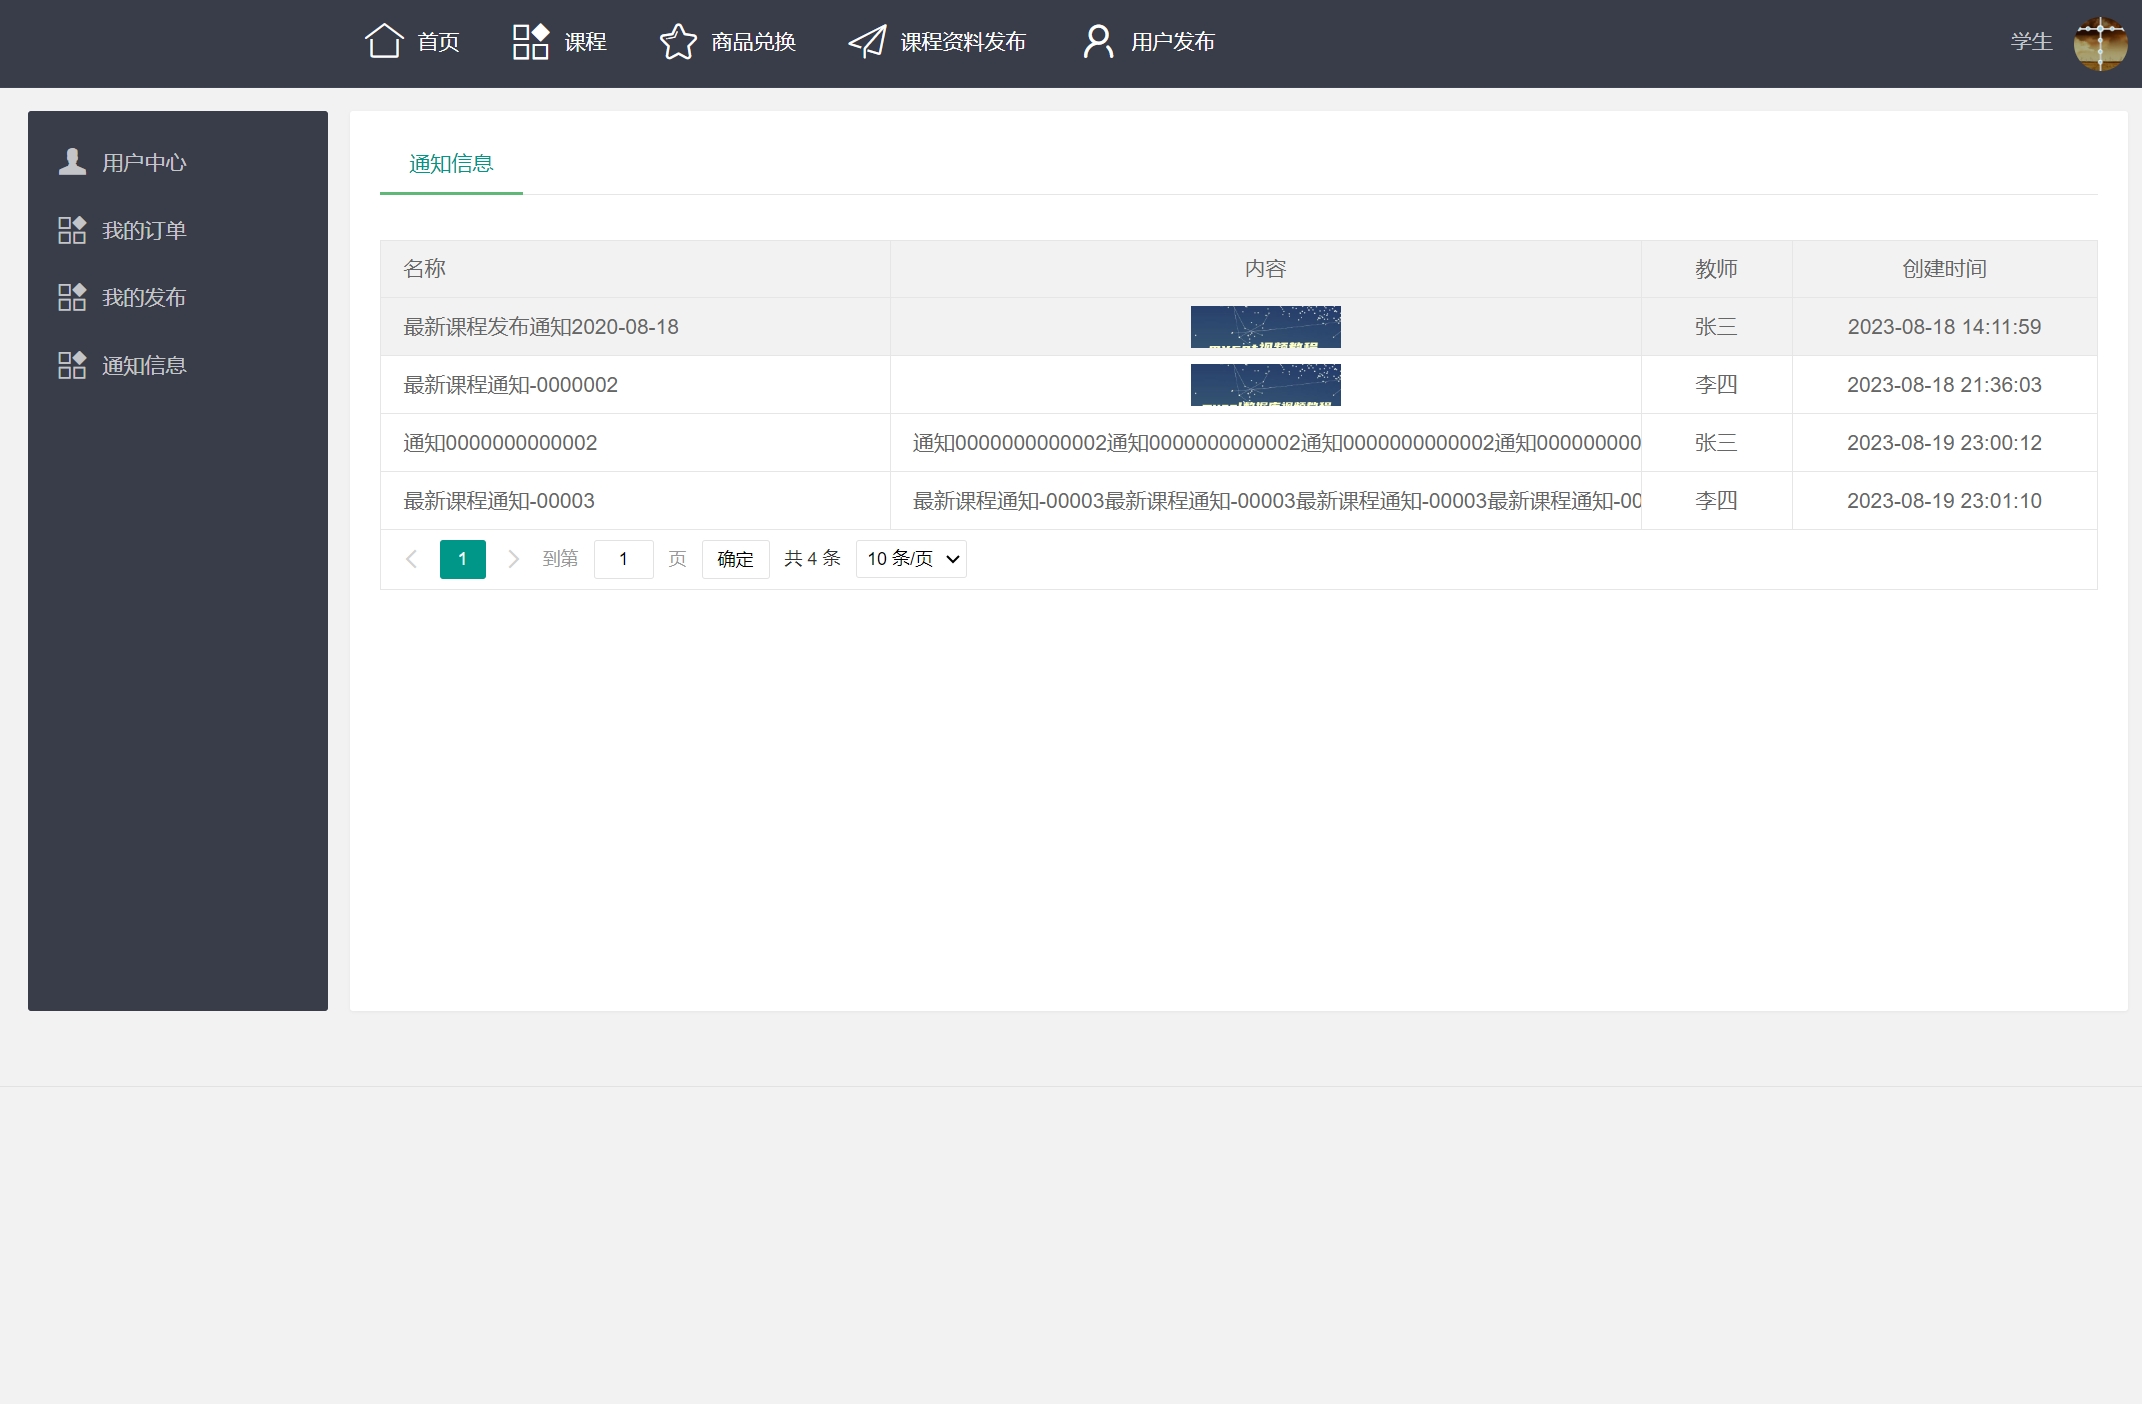The height and width of the screenshot is (1404, 2142).
Task: Open image thumbnail in 最新课程发布通知2020-08-18 row
Action: [1265, 327]
